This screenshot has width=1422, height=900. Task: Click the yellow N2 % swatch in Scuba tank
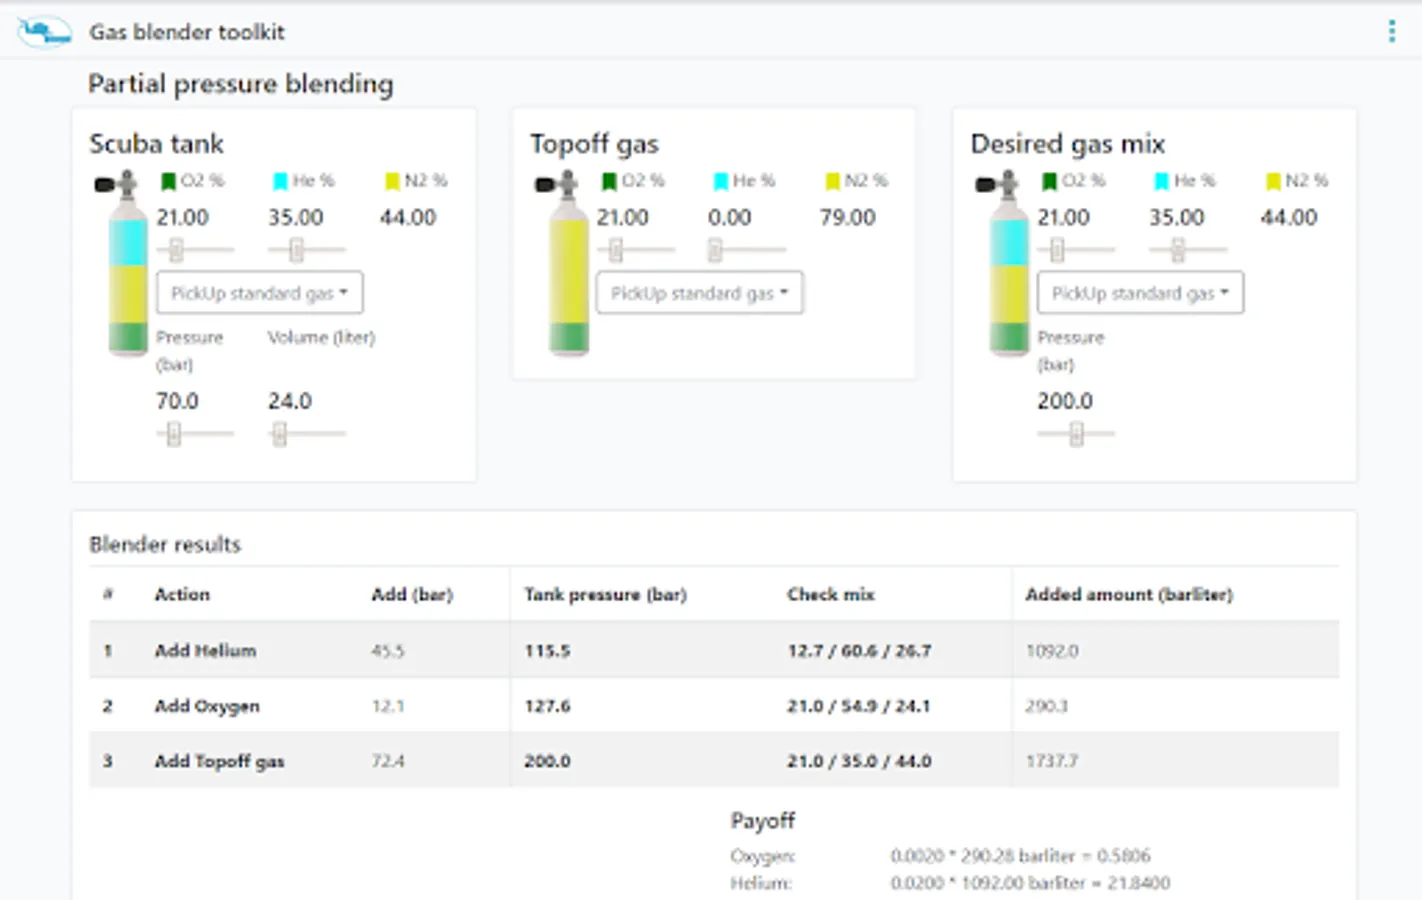[x=392, y=181]
